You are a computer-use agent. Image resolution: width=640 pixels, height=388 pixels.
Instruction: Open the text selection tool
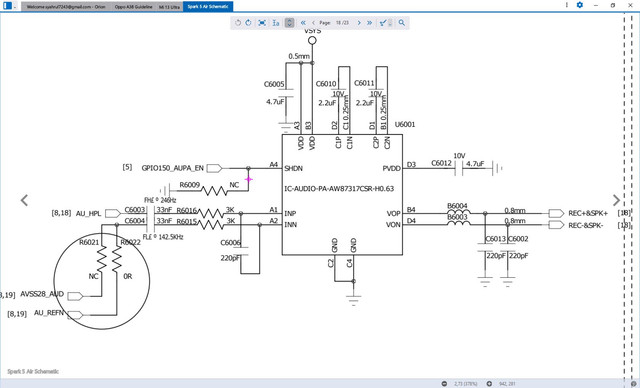click(x=276, y=23)
